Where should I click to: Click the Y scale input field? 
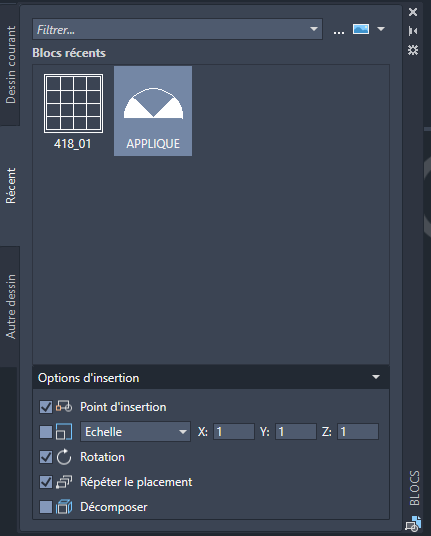[x=296, y=431]
